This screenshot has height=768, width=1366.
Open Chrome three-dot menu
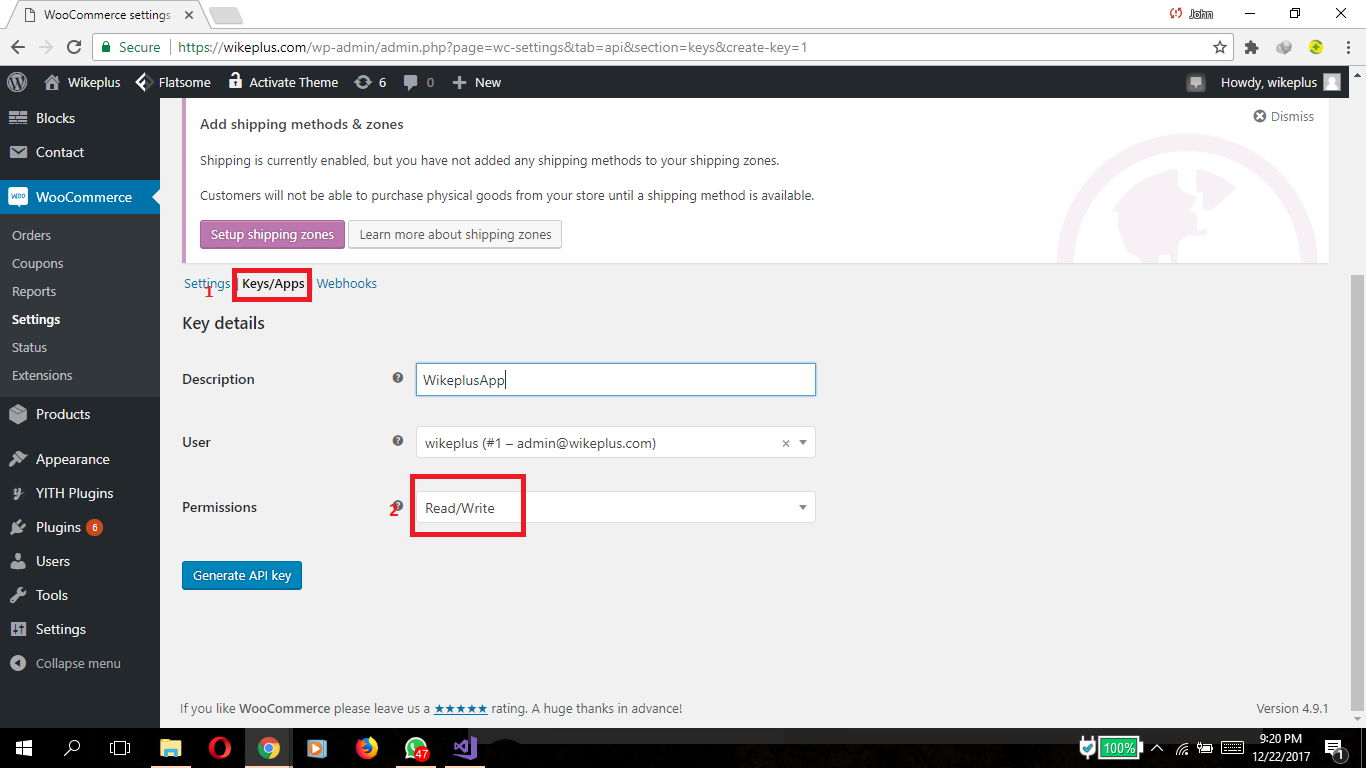tap(1347, 47)
